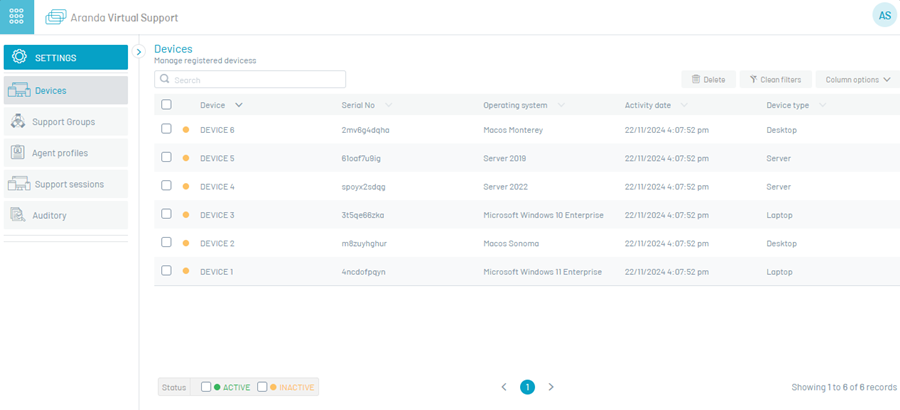Enable the INACTIVE status filter checkbox

click(262, 387)
